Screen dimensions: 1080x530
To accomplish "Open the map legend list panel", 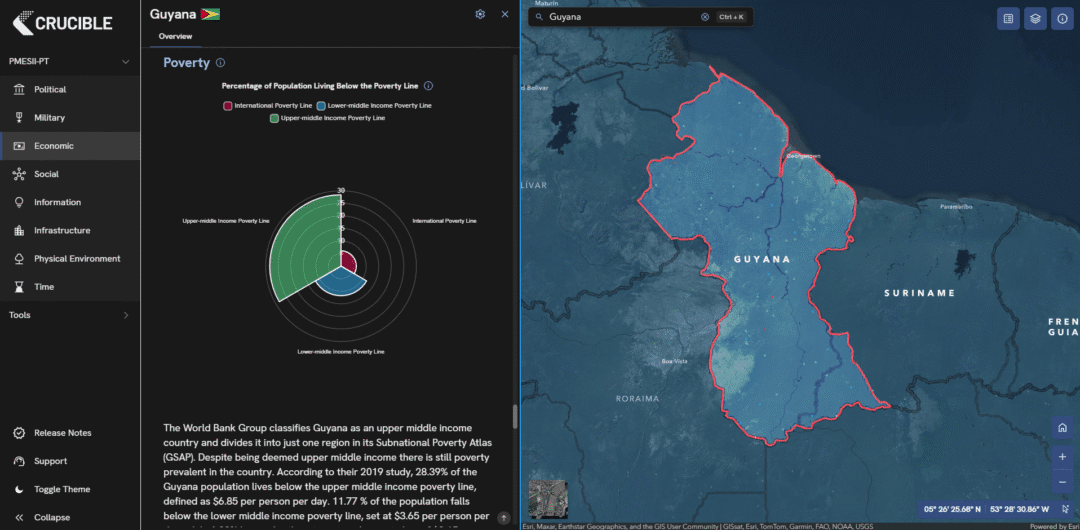I will (x=1008, y=18).
